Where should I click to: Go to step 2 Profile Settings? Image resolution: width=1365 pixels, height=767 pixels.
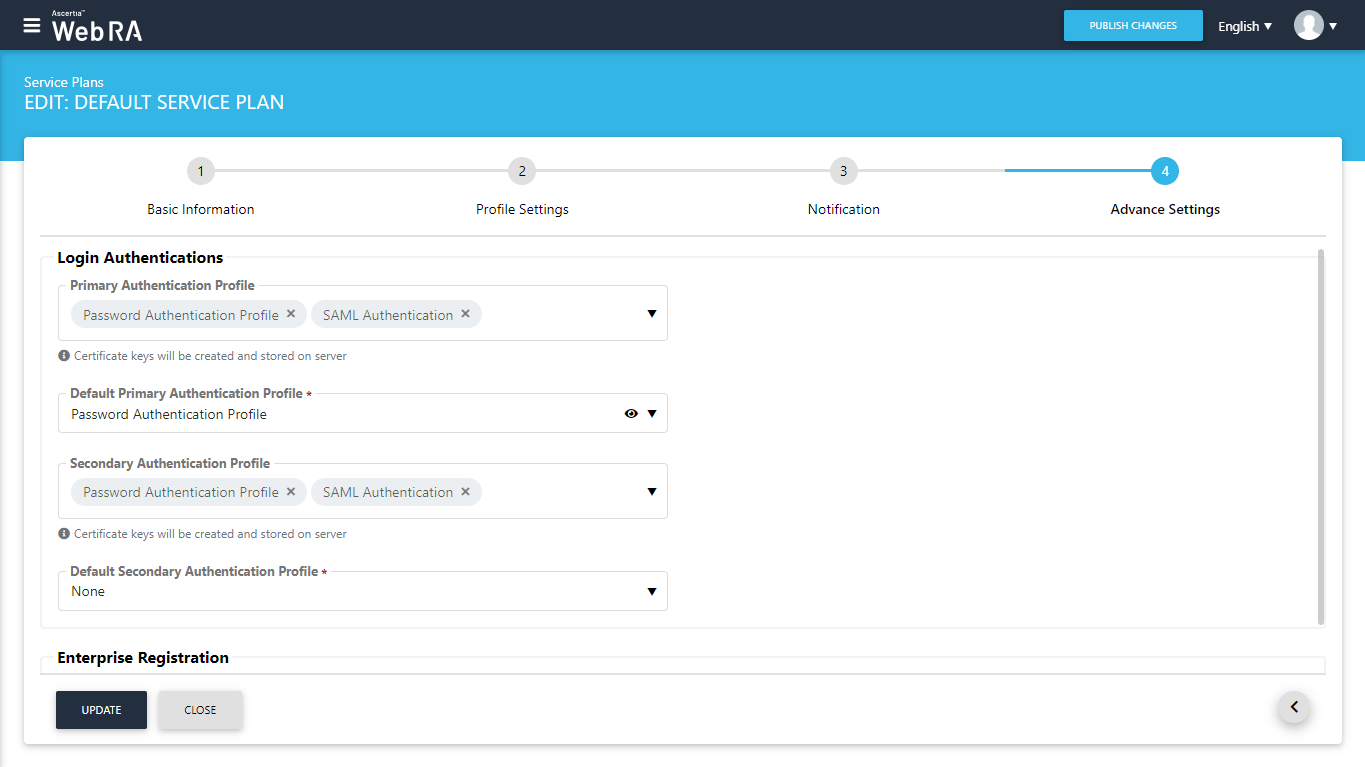[521, 171]
